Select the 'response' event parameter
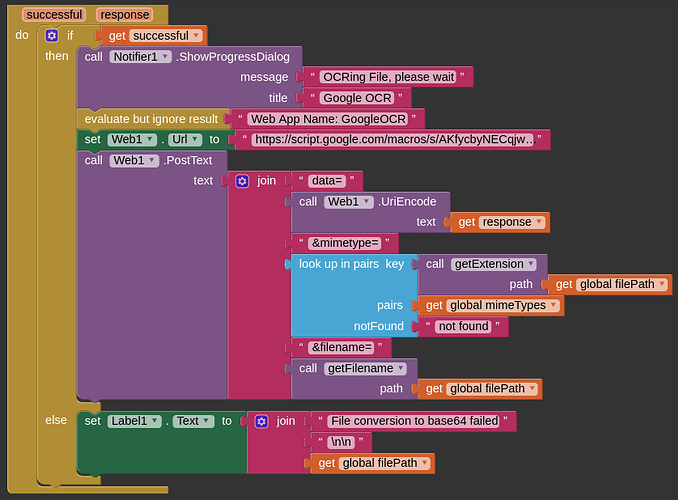The height and width of the screenshot is (500, 678). tap(125, 15)
